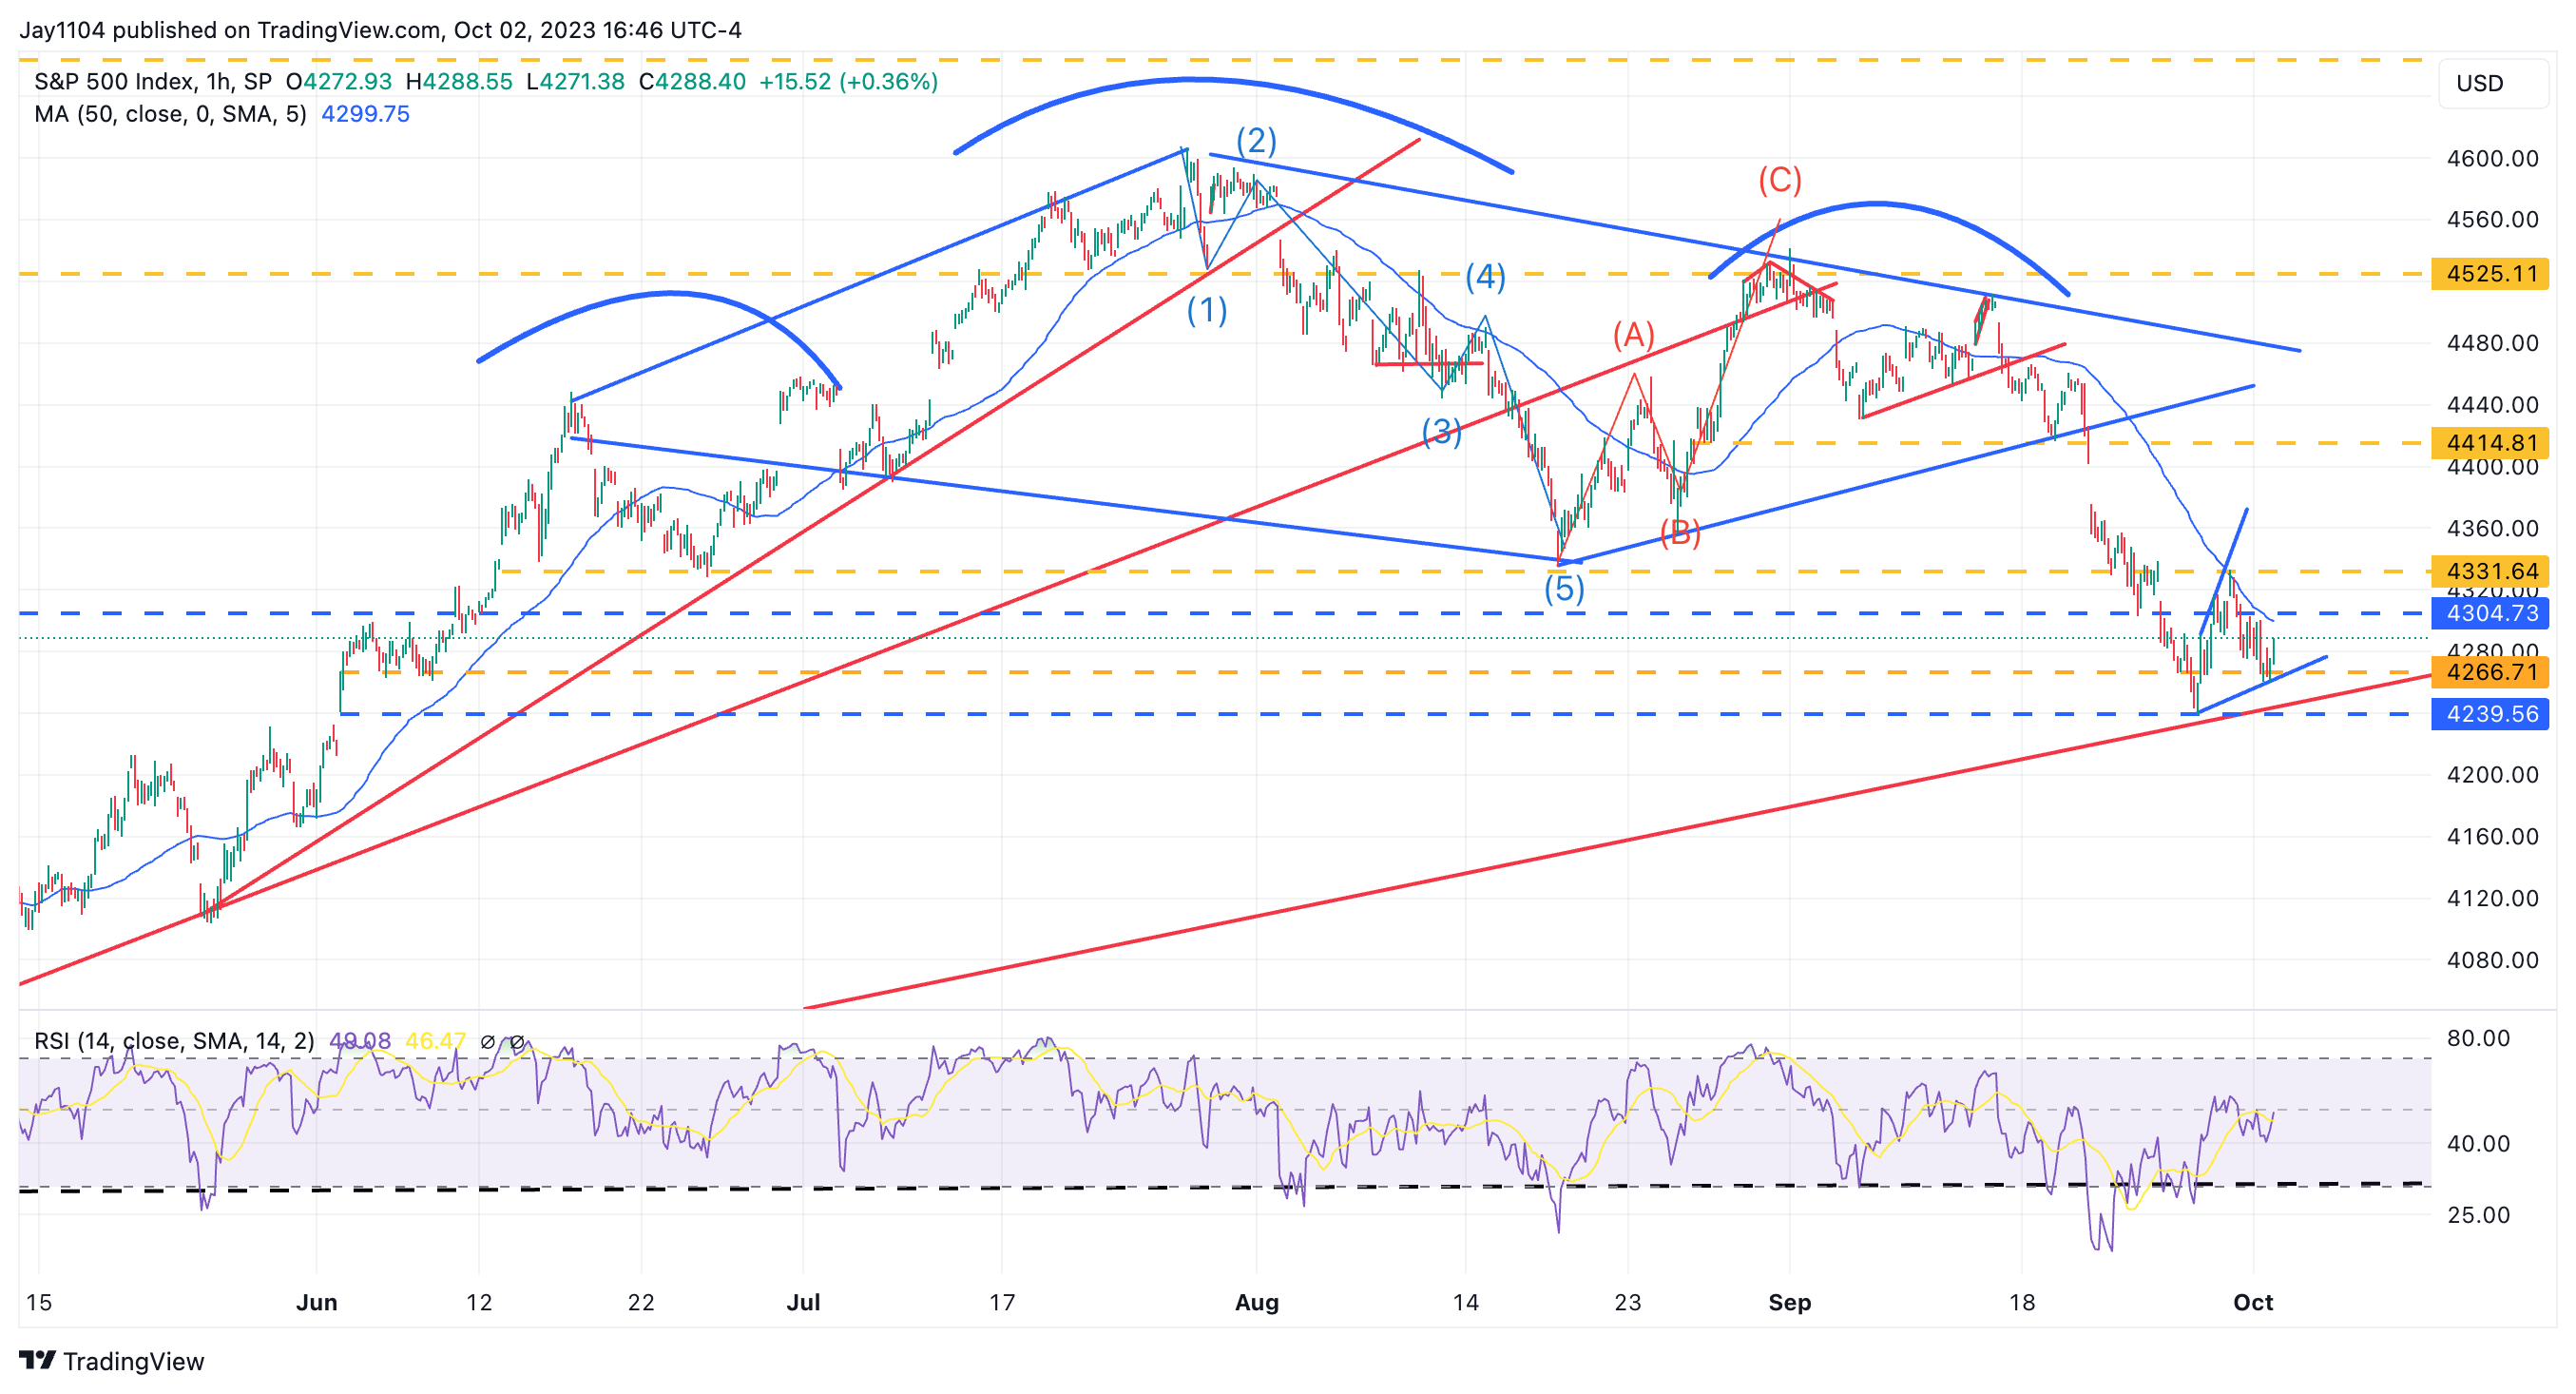This screenshot has width=2576, height=1394.
Task: Click the 4440.00 price axis value
Action: click(2492, 405)
